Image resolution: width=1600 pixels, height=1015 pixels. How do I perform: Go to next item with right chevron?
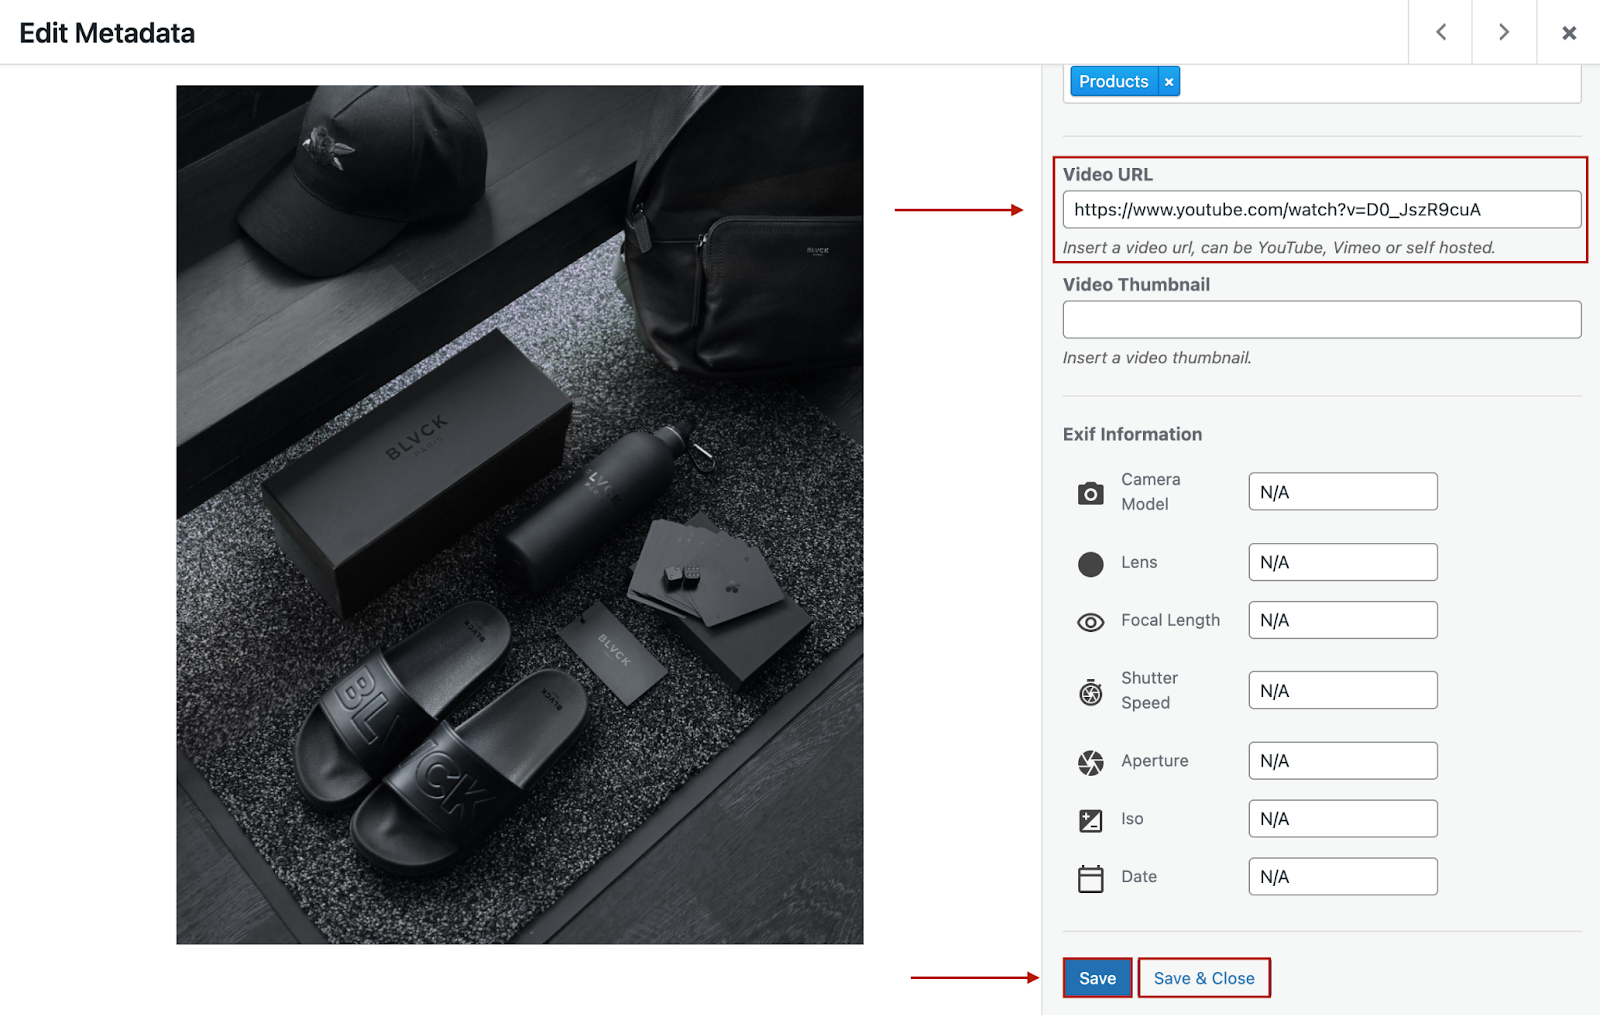click(1504, 32)
